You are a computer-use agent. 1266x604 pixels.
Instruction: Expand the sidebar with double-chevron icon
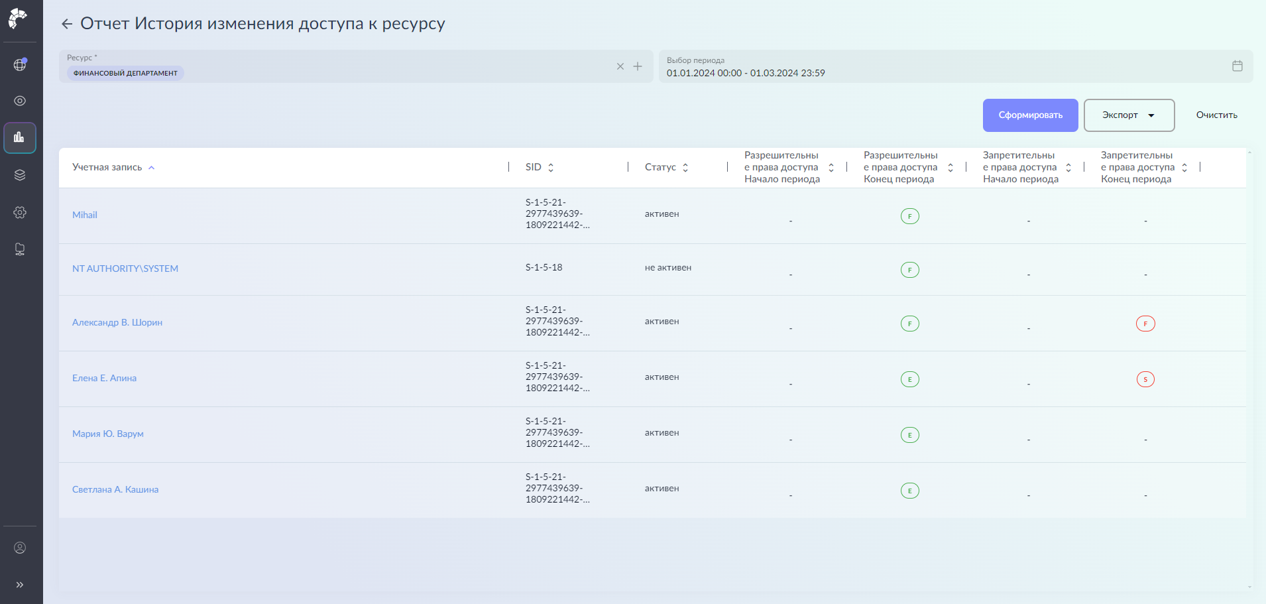[20, 585]
